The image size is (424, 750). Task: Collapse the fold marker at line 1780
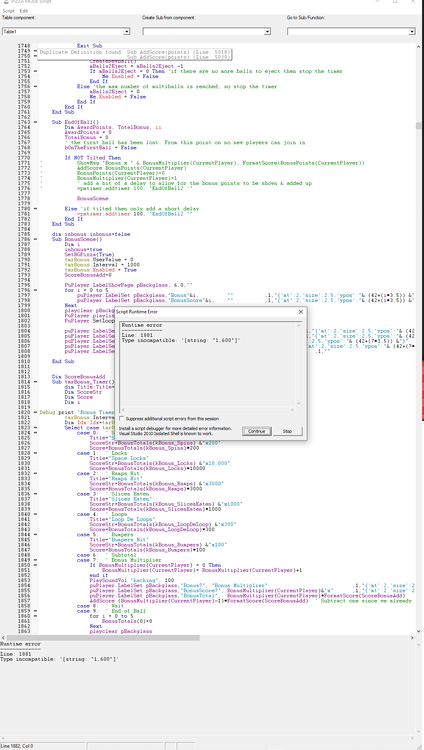click(35, 209)
